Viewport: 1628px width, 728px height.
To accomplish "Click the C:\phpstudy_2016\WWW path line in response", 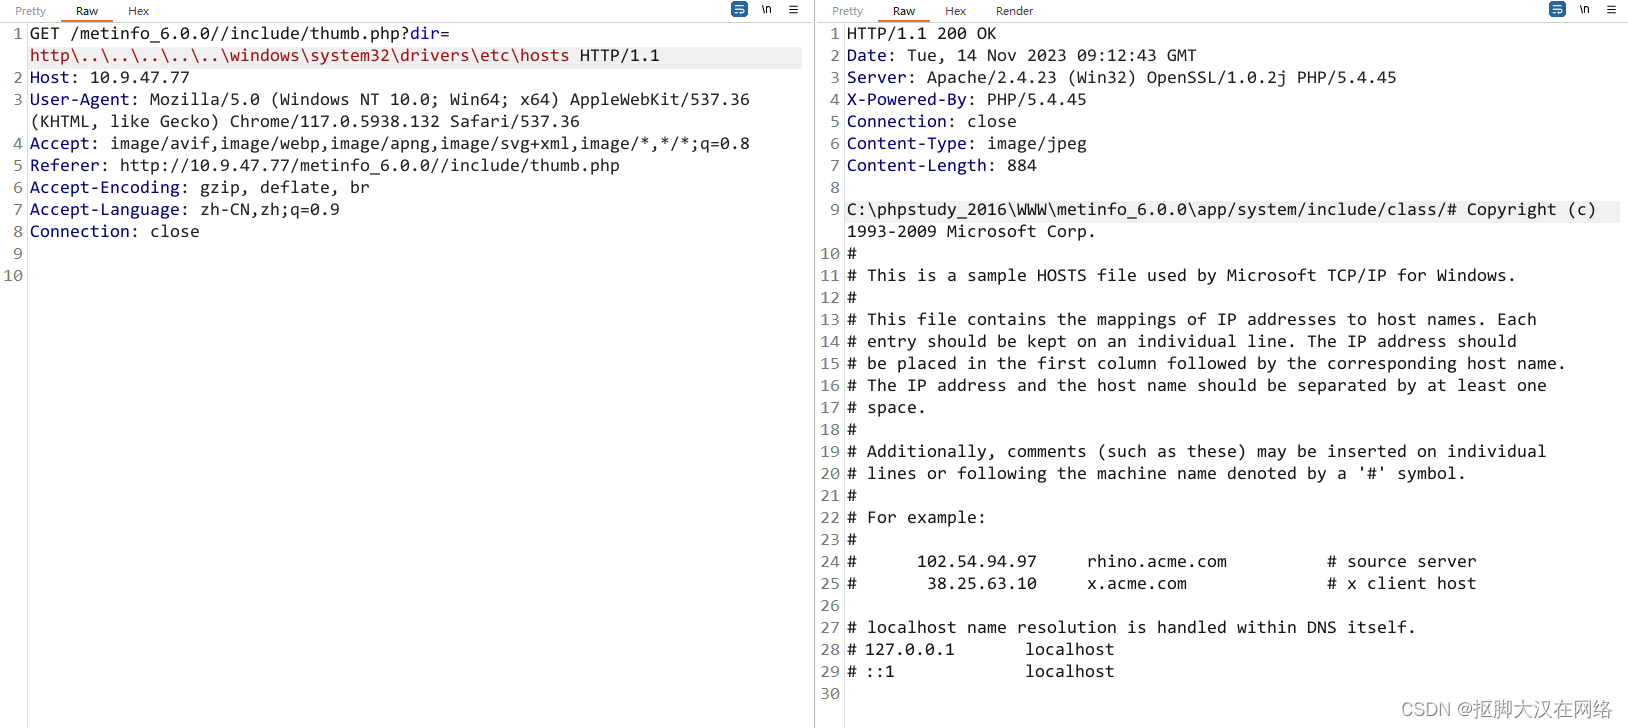I will (x=1222, y=210).
